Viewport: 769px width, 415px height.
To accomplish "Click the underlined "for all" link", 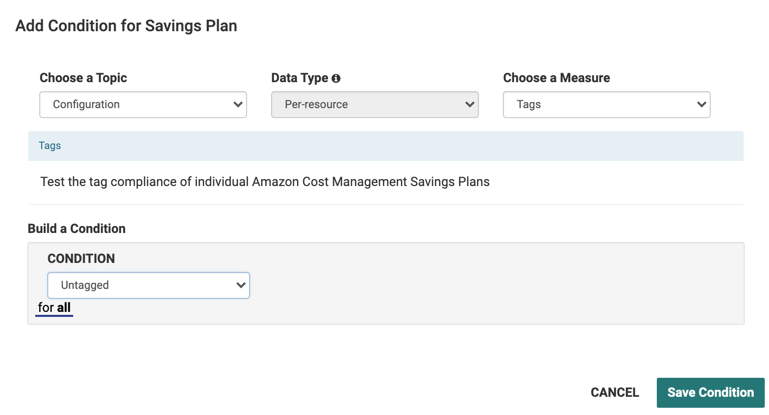I will 54,308.
